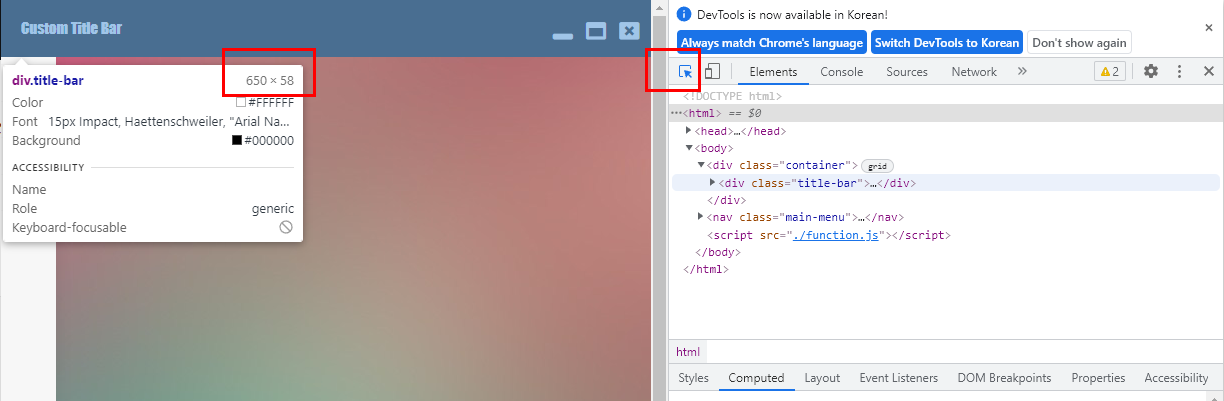This screenshot has width=1224, height=401.
Task: Select the DOCTYPE declaration row
Action: [946, 96]
